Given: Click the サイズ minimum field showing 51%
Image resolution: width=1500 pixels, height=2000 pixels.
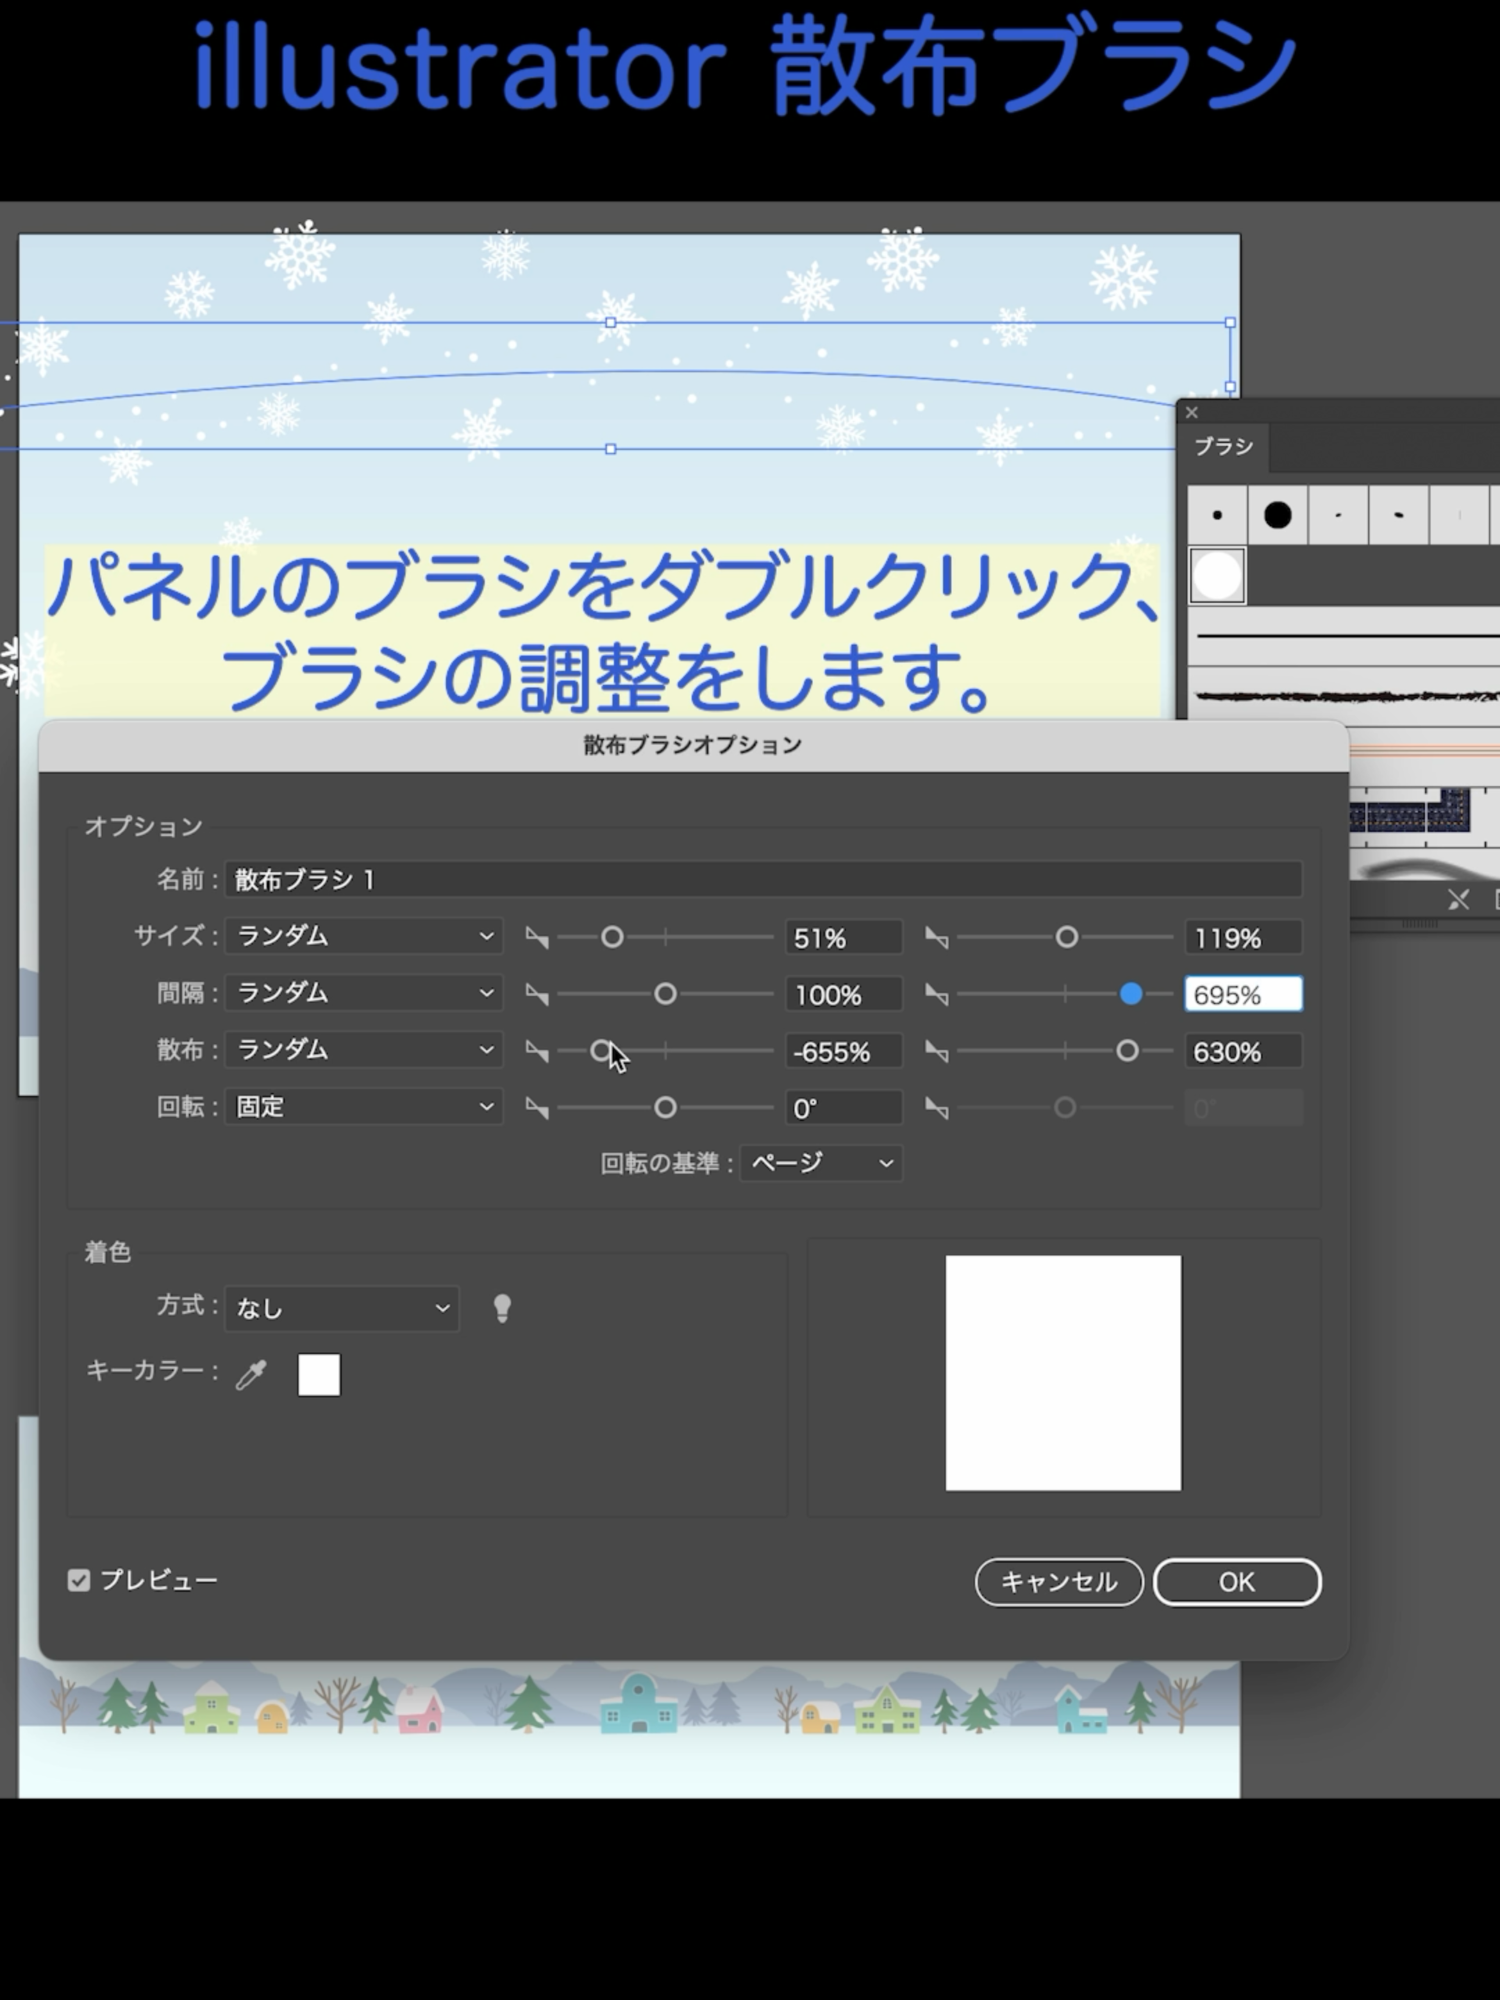Looking at the screenshot, I should point(843,938).
